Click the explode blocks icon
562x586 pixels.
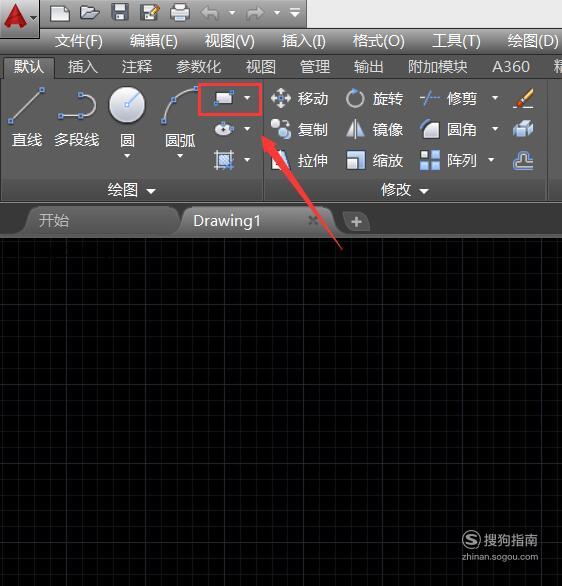tap(523, 129)
